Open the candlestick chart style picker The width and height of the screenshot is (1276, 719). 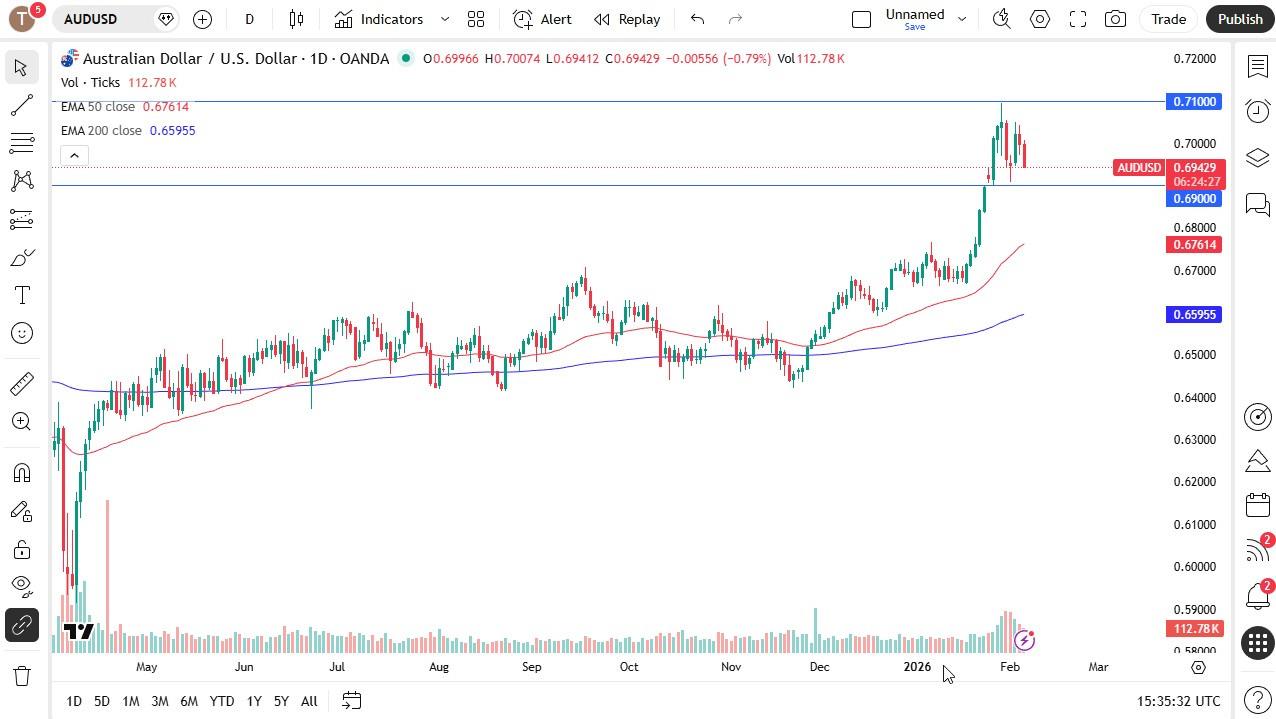(296, 19)
